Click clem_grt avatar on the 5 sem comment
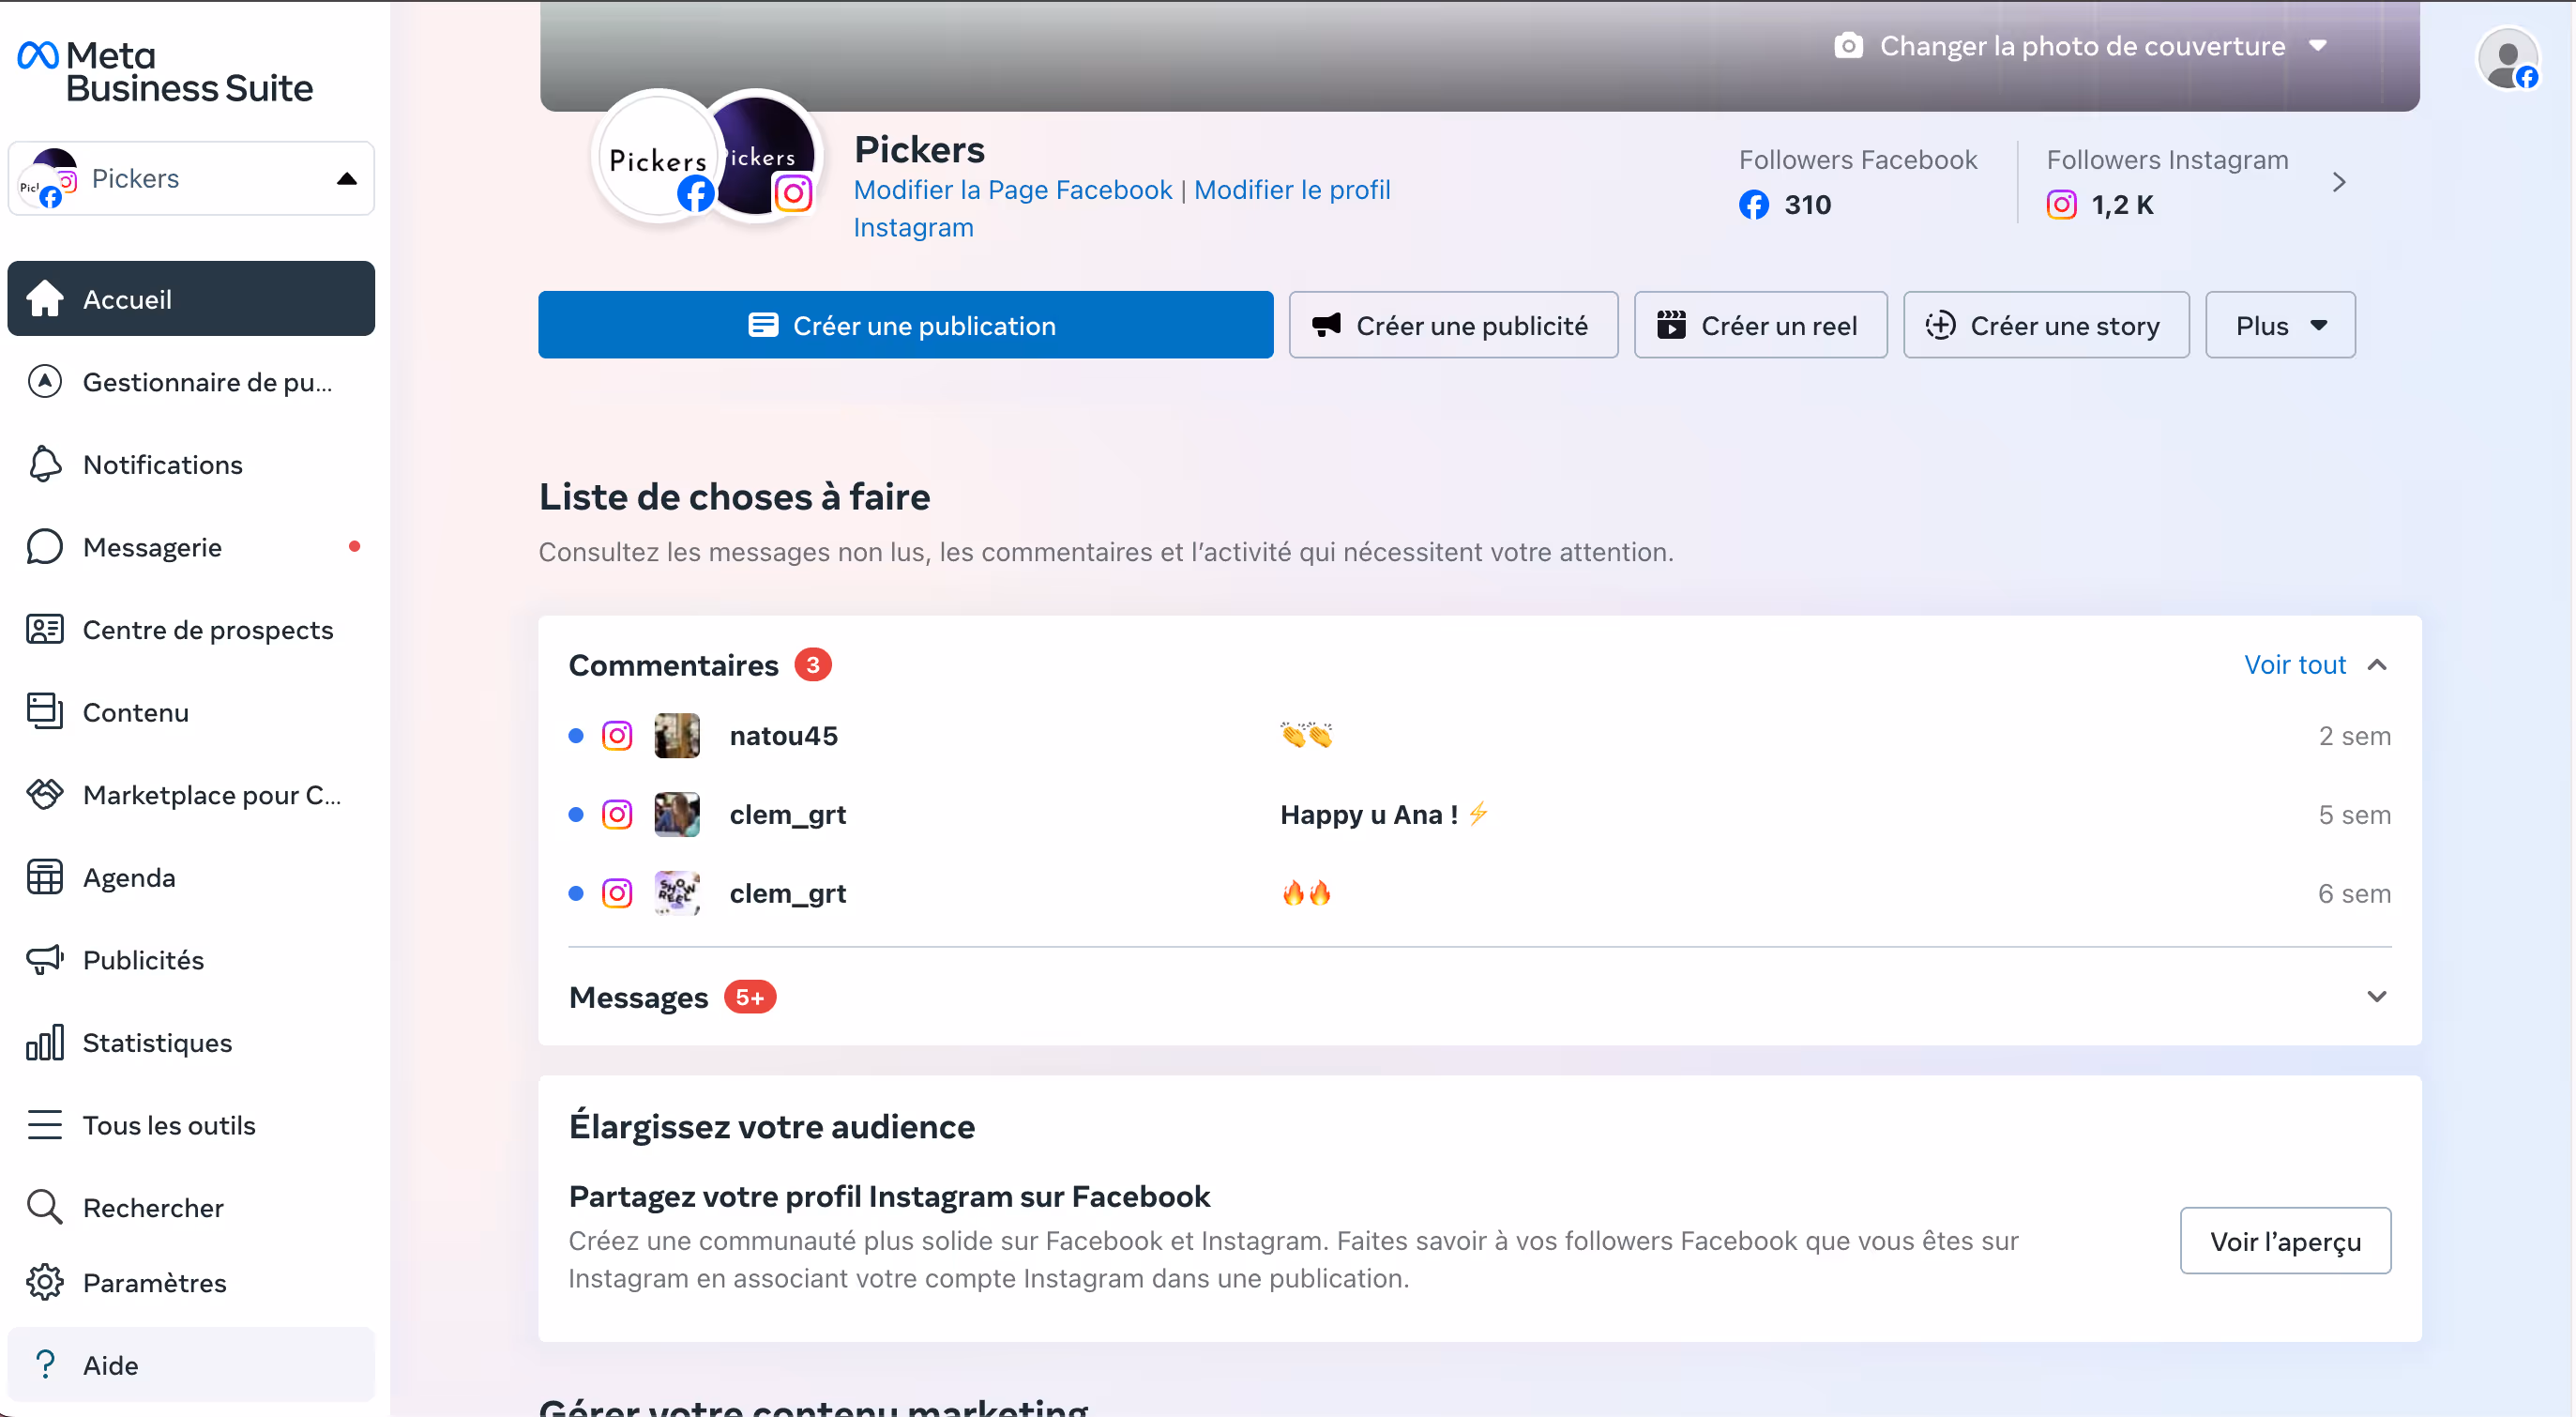 coord(677,814)
